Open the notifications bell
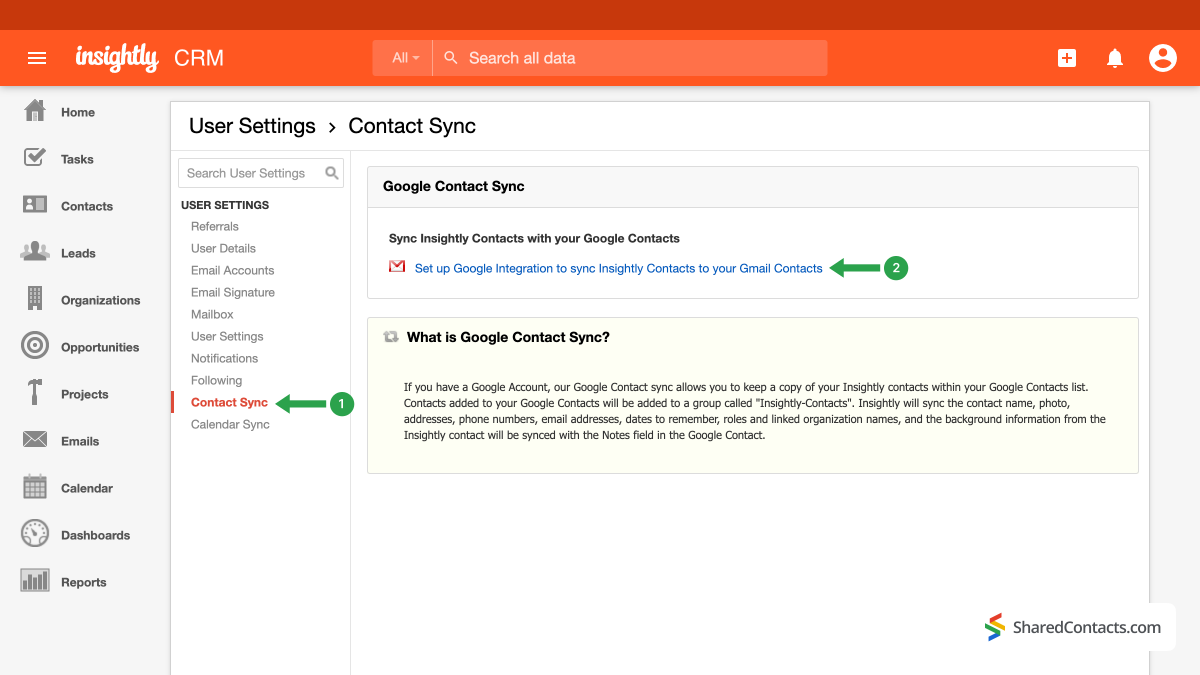1200x675 pixels. (1115, 58)
